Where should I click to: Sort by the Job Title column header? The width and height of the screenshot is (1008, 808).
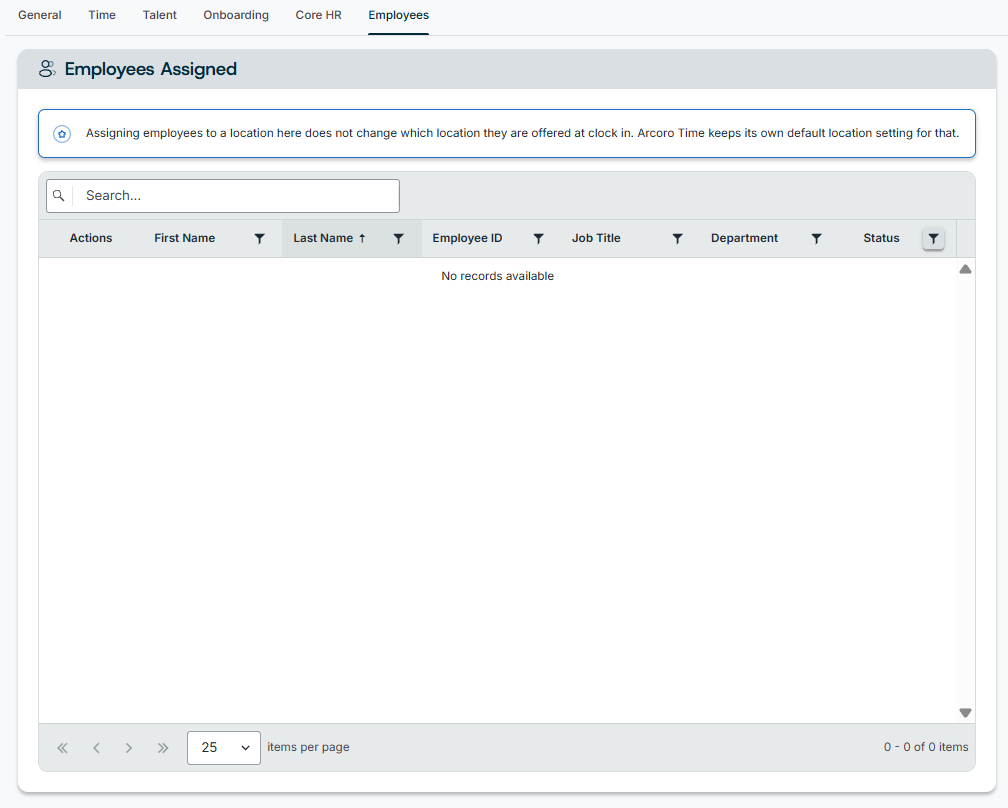click(x=596, y=238)
